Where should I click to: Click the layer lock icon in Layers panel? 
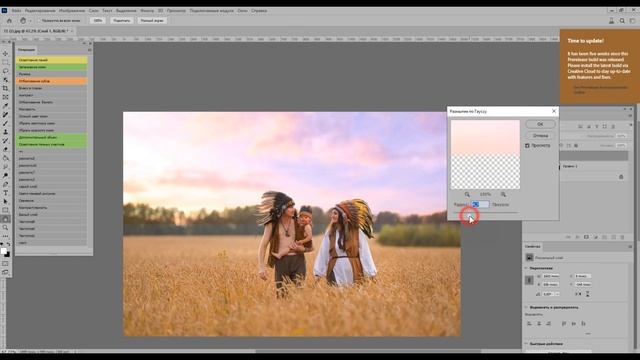pos(621,177)
